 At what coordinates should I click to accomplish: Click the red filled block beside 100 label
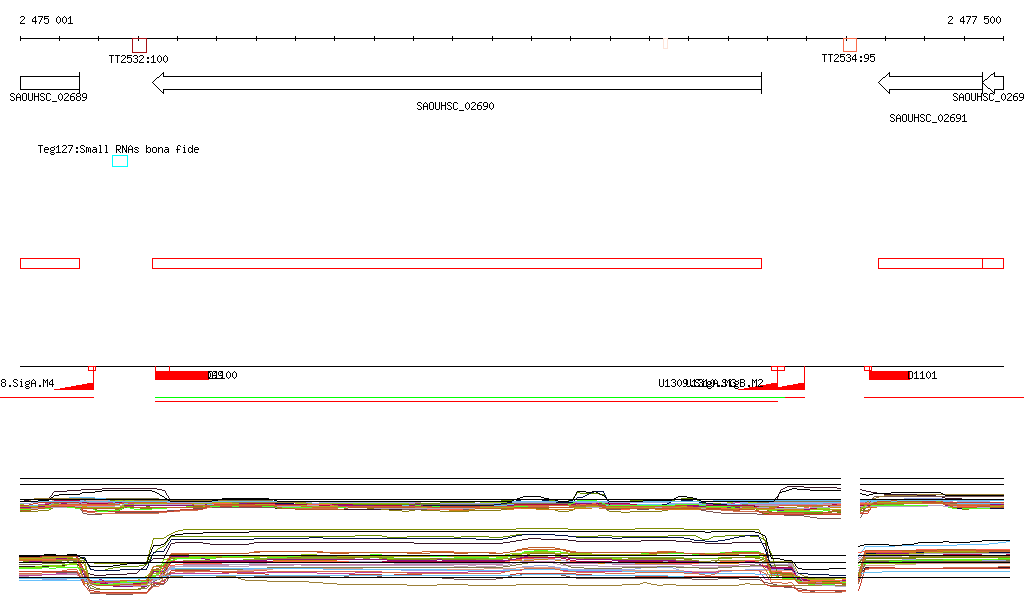point(182,375)
